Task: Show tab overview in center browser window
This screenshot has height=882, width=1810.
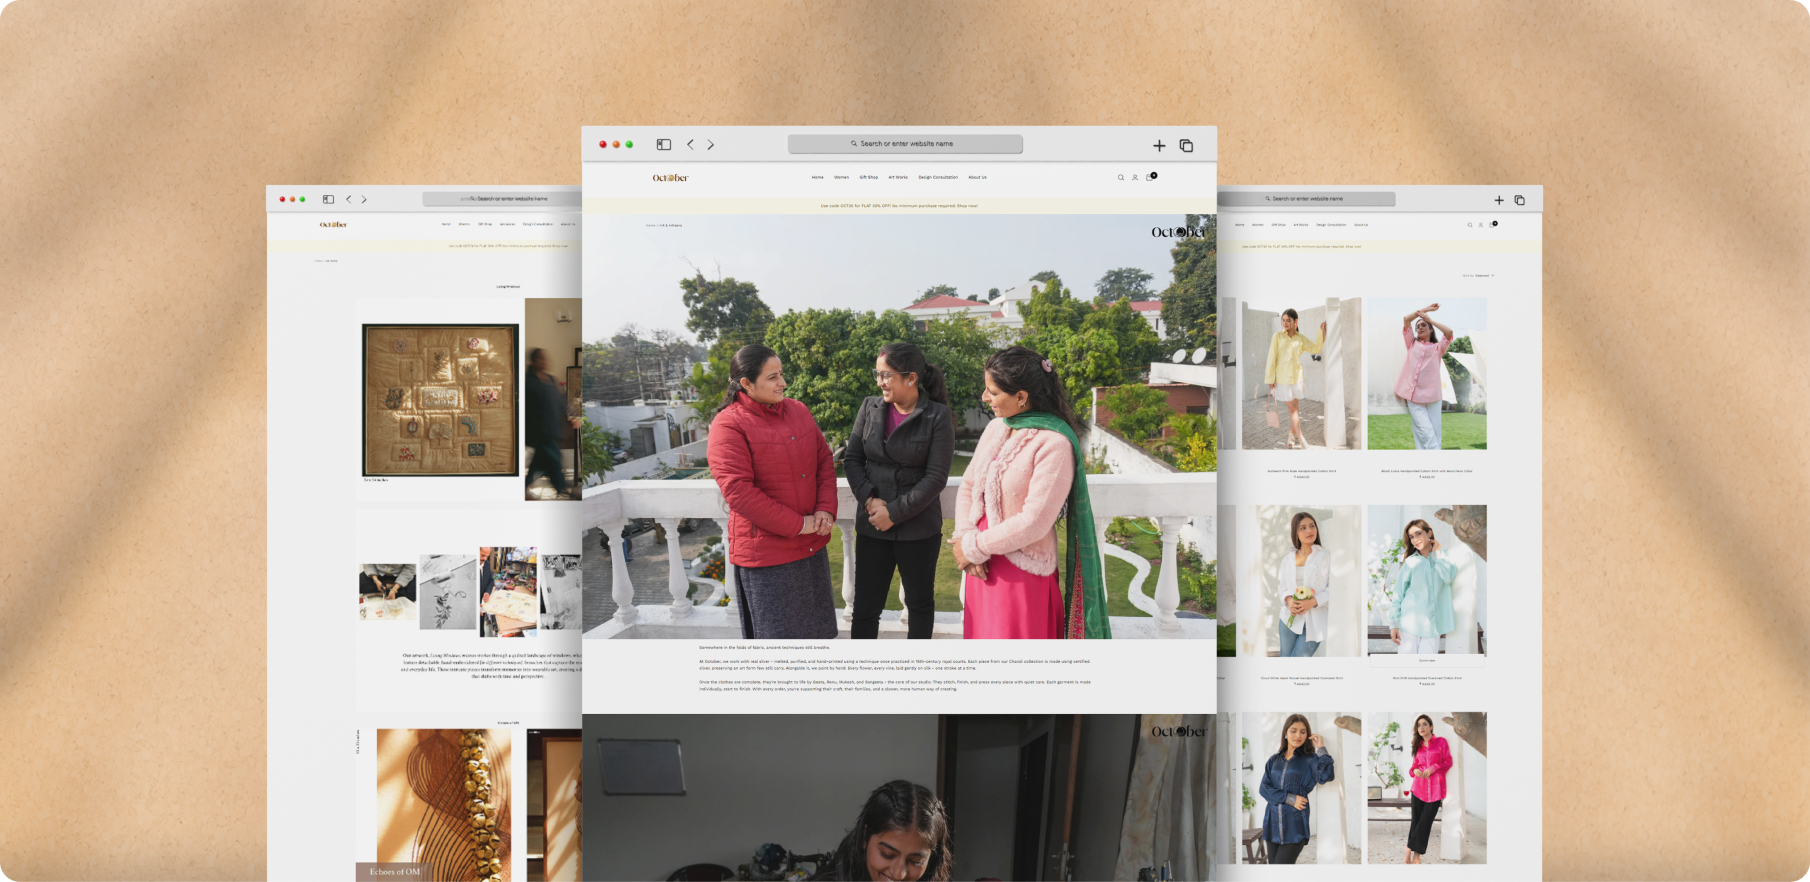Action: pyautogui.click(x=1186, y=146)
